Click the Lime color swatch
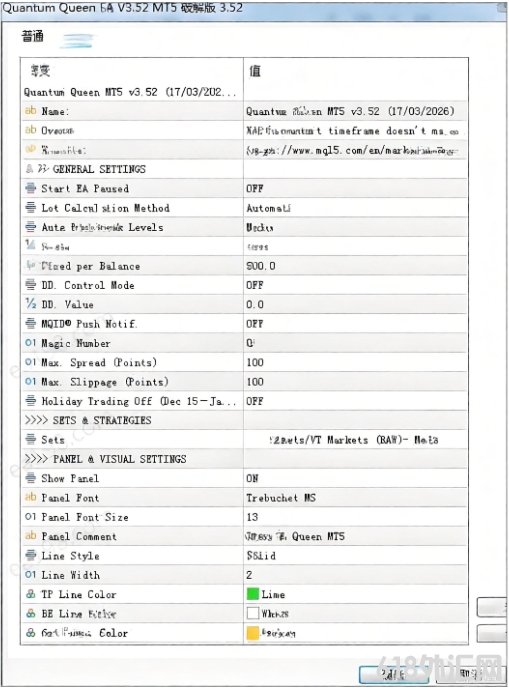This screenshot has width=509, height=692. pos(253,594)
